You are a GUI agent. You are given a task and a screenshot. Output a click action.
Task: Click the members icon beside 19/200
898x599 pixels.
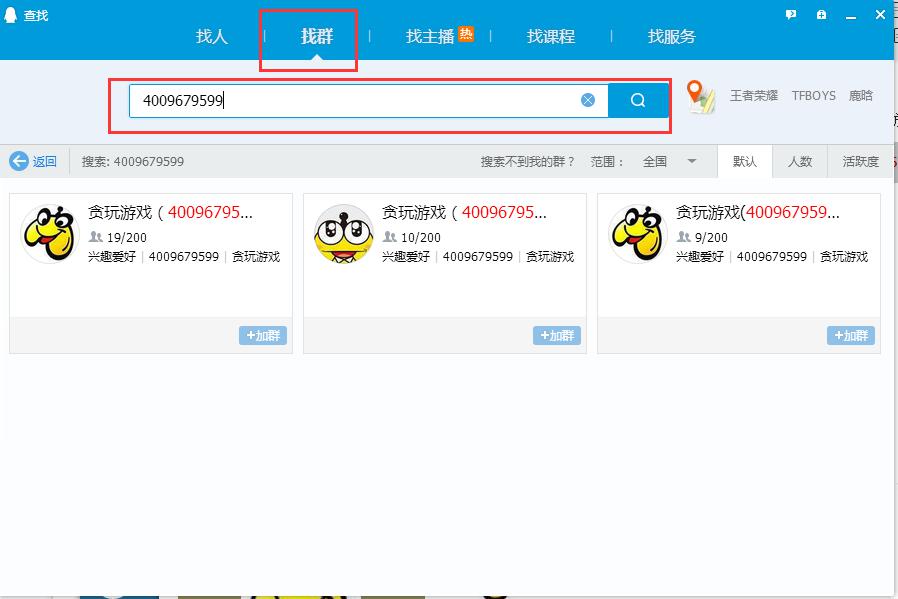pos(96,237)
